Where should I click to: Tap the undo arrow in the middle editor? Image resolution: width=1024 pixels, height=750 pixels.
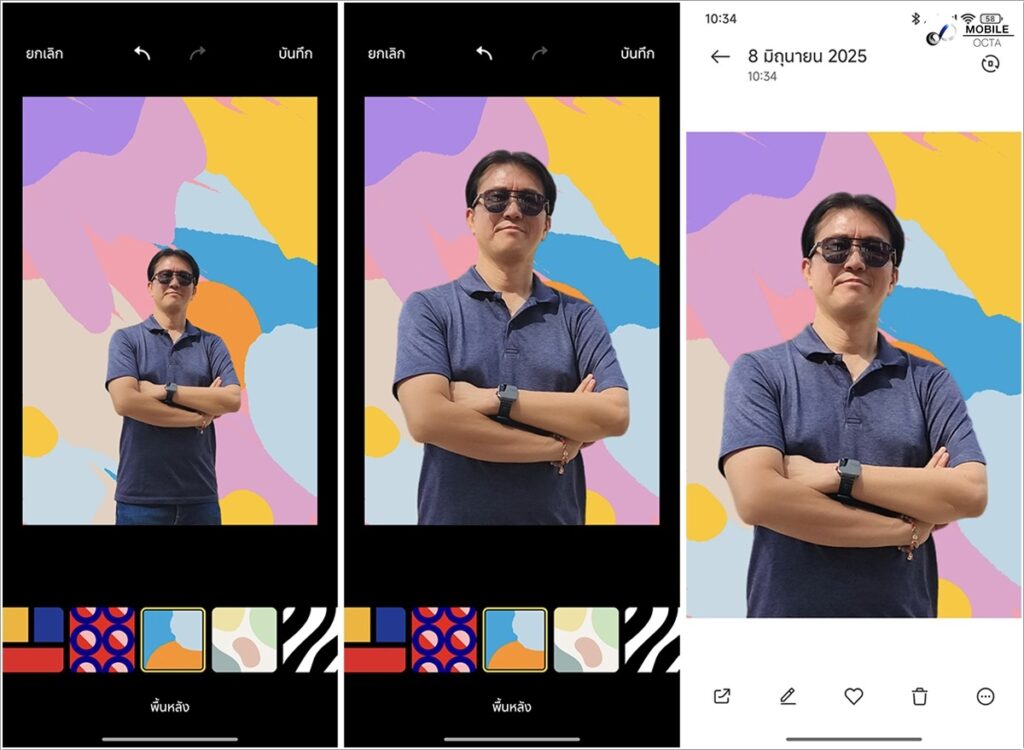[x=484, y=53]
